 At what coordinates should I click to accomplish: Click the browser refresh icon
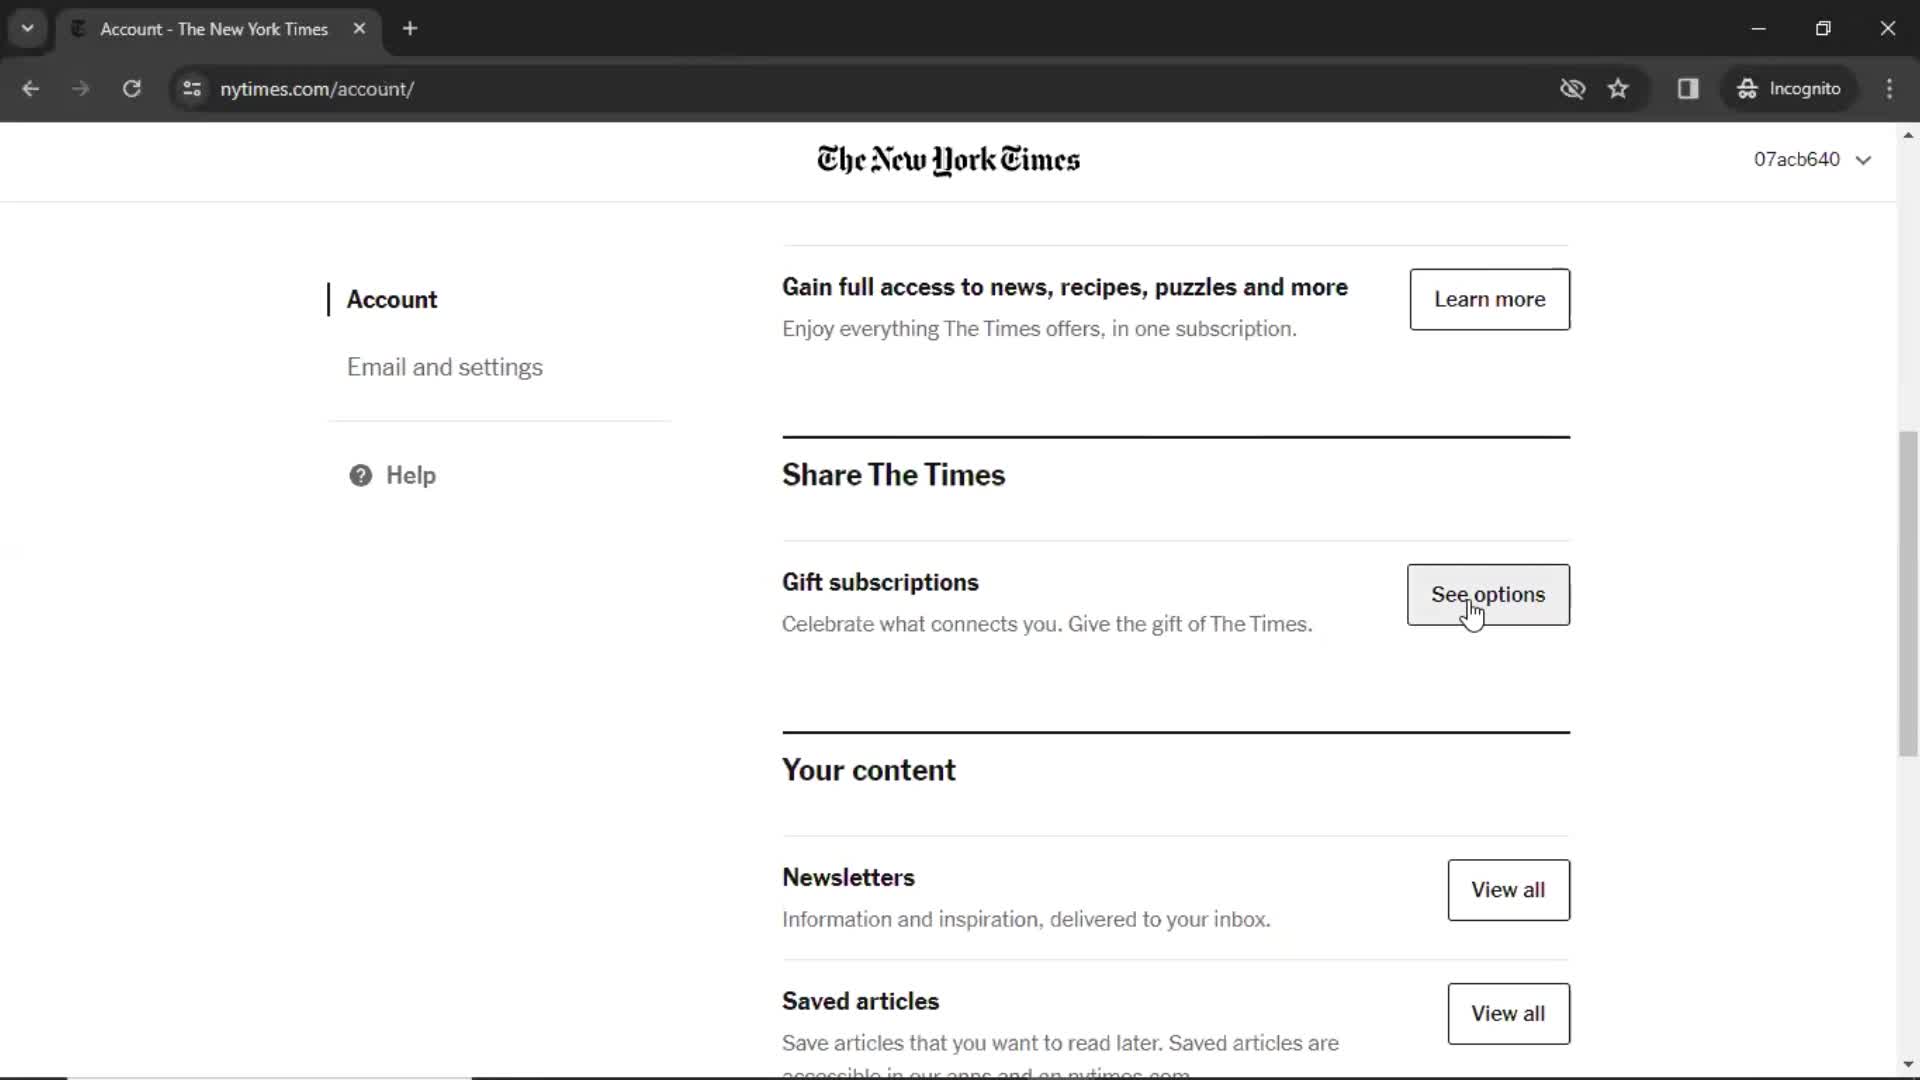[132, 88]
